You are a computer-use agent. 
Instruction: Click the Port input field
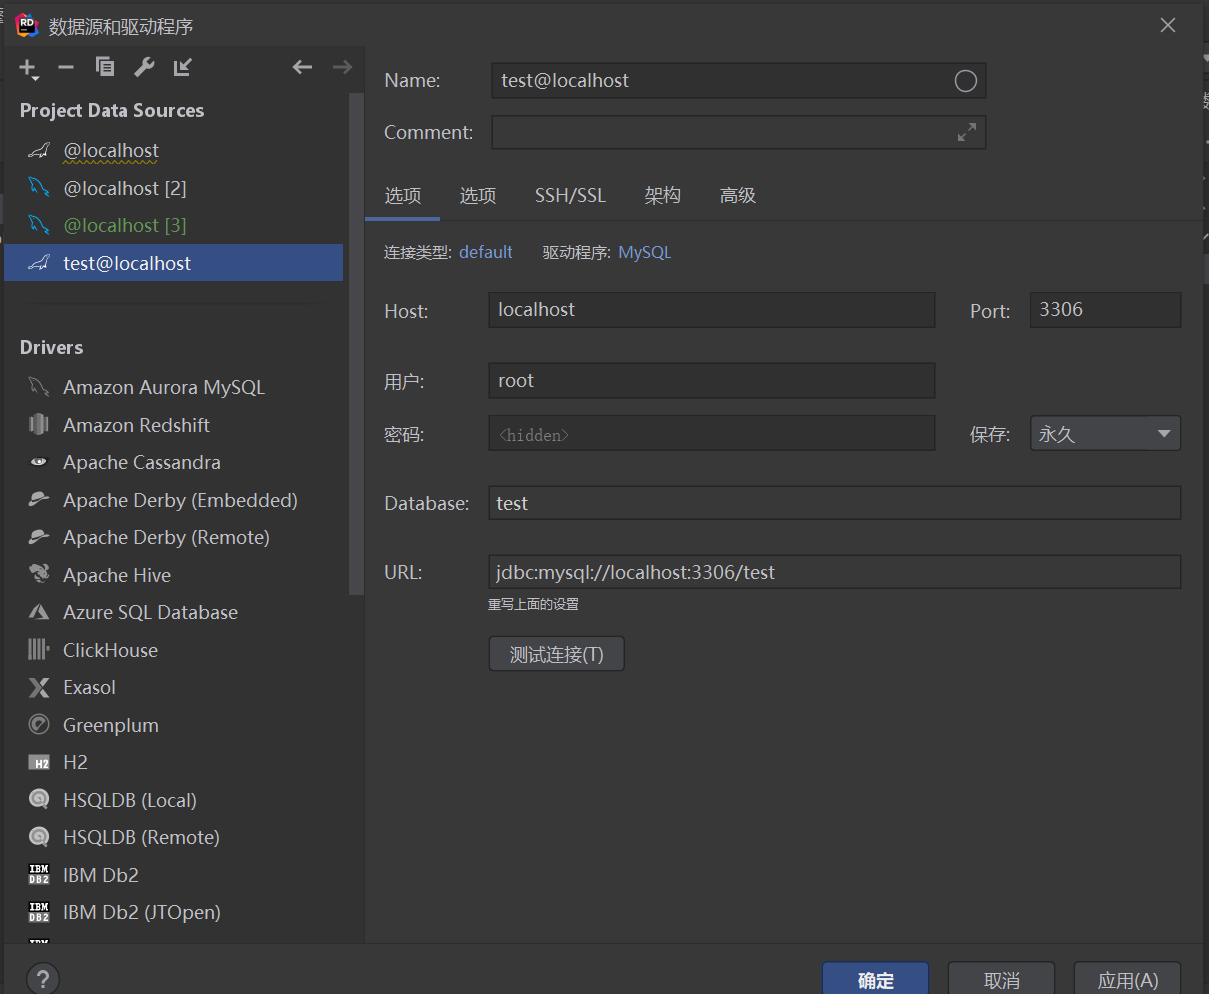[x=1106, y=310]
